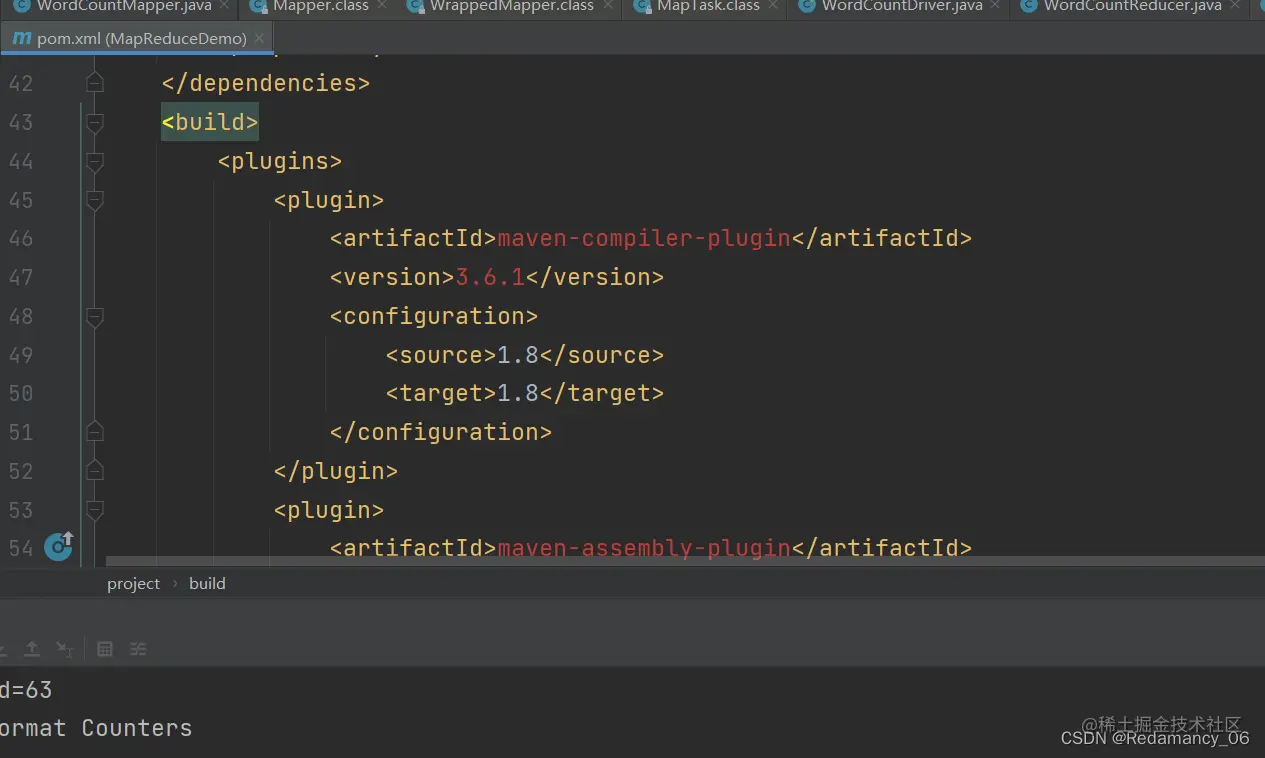Close the WordCountReducer.java tab

pyautogui.click(x=1234, y=6)
